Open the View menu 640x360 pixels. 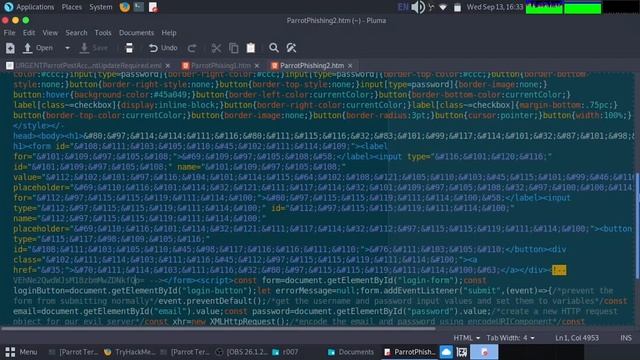[50, 33]
